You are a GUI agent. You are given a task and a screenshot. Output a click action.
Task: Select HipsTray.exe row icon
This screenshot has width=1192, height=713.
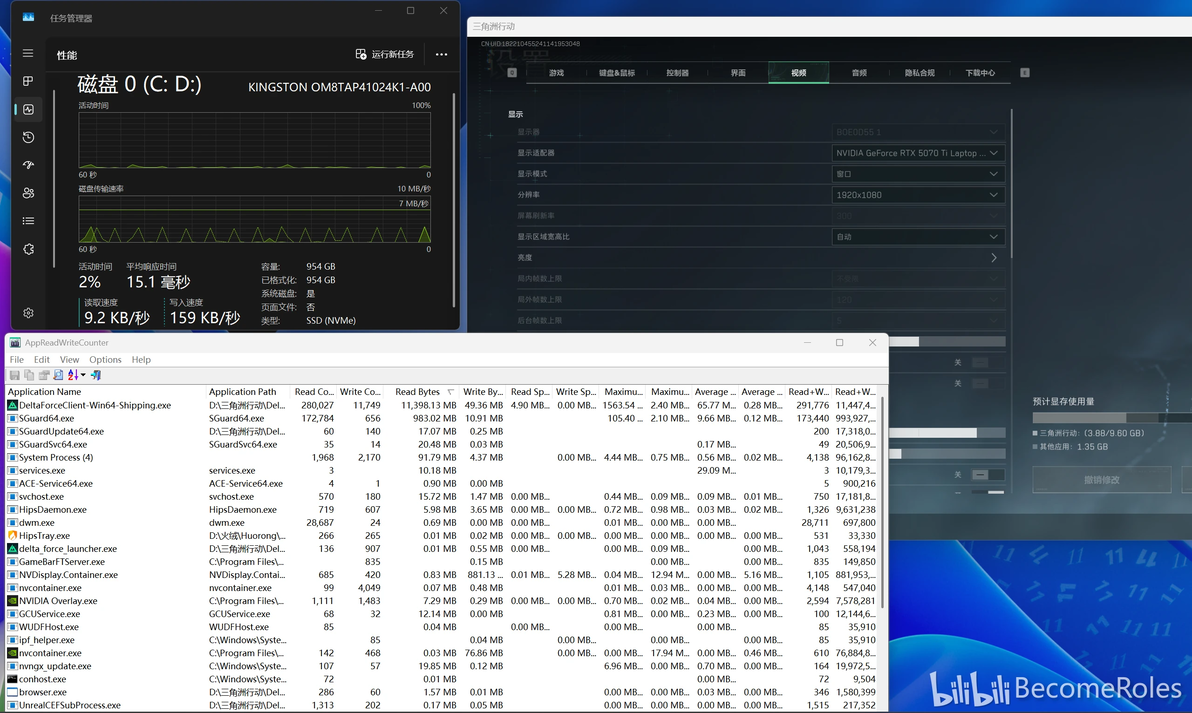click(12, 536)
